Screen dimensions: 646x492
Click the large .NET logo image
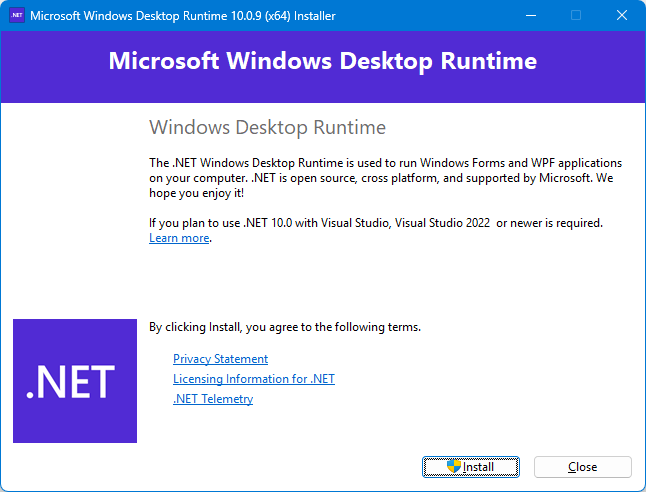(x=75, y=381)
